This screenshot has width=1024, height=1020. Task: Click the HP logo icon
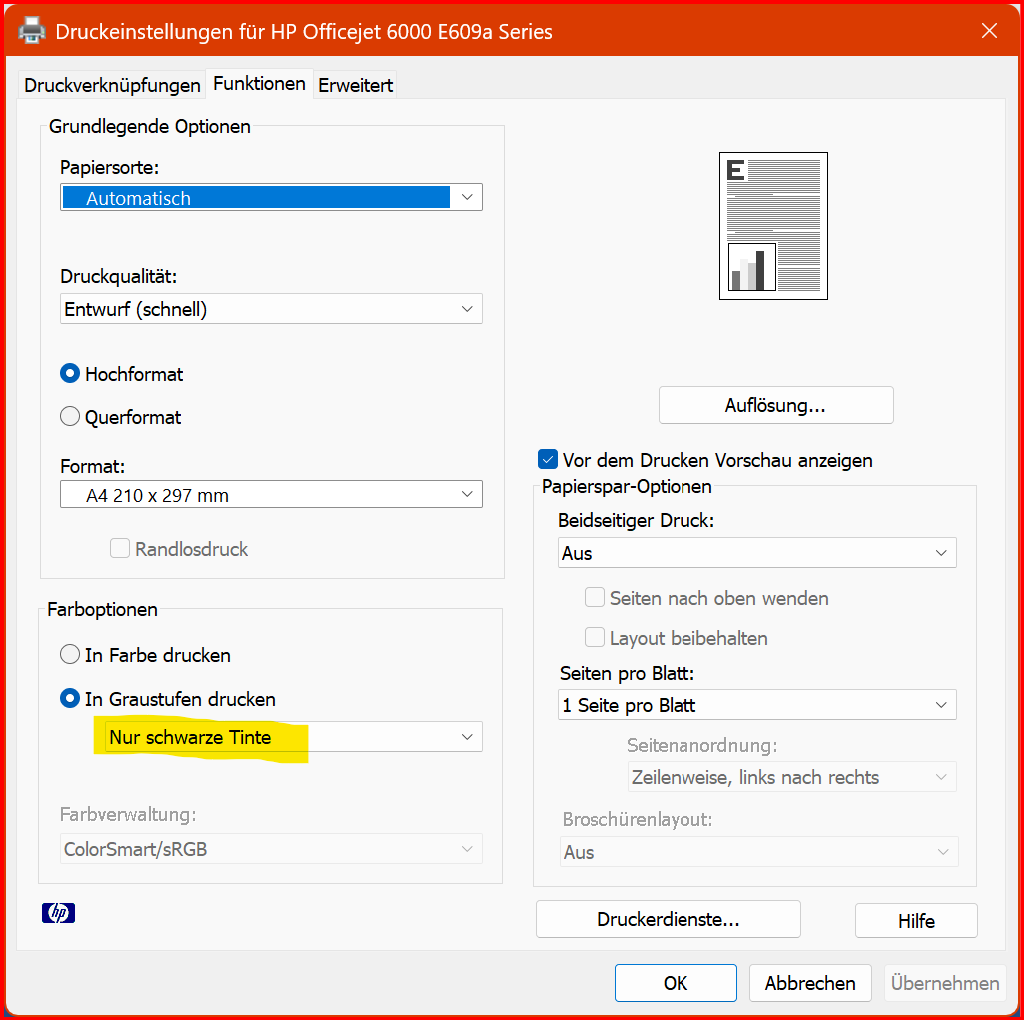(58, 913)
